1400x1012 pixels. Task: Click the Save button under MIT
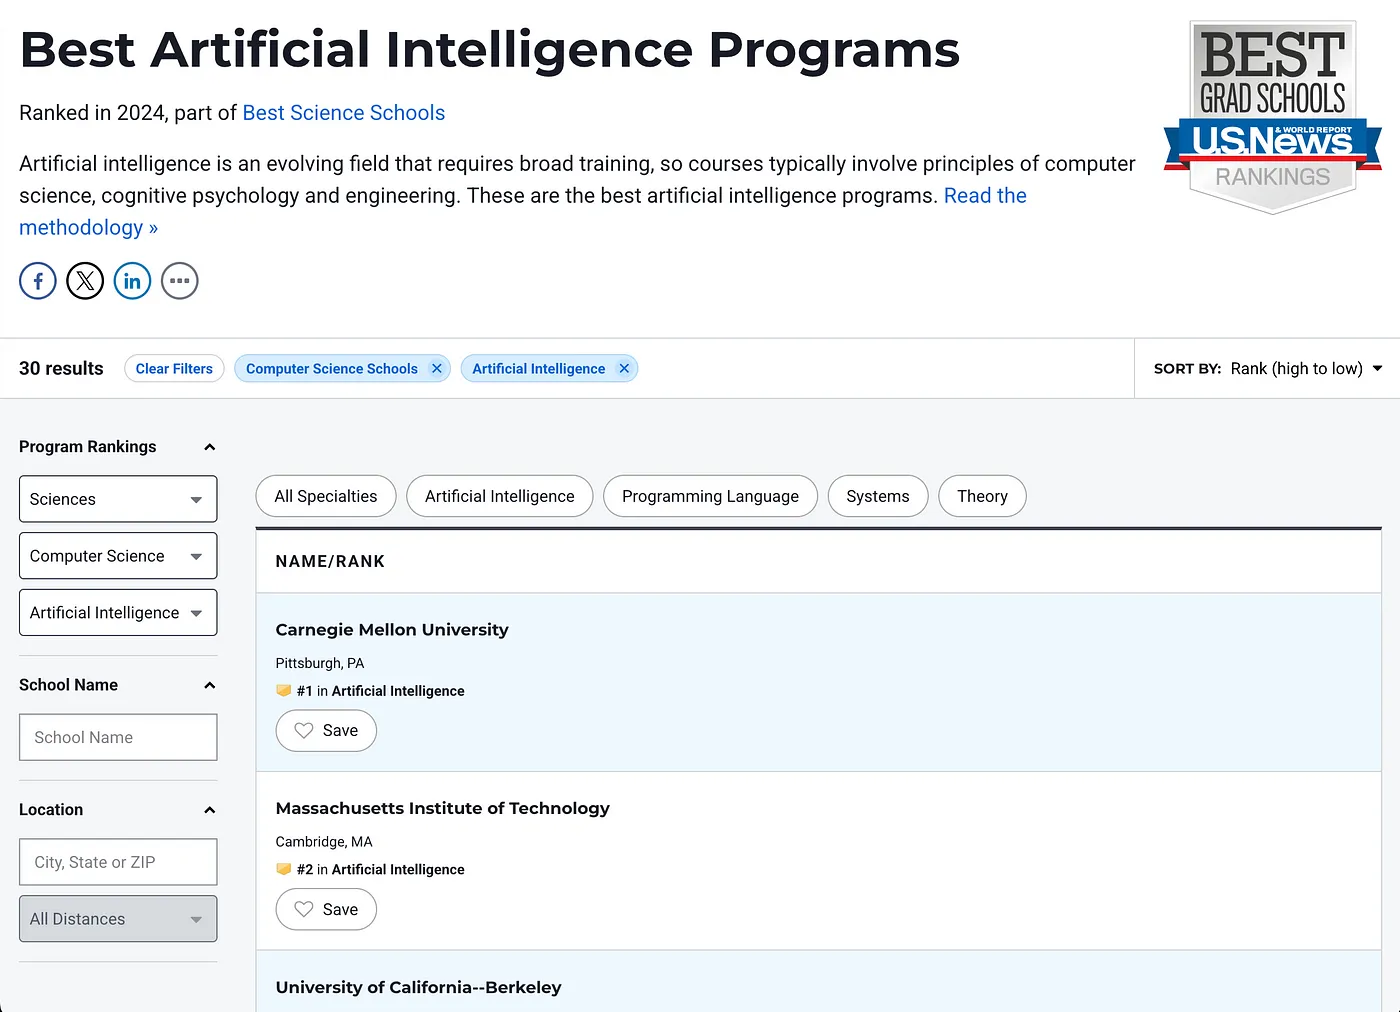(x=326, y=909)
